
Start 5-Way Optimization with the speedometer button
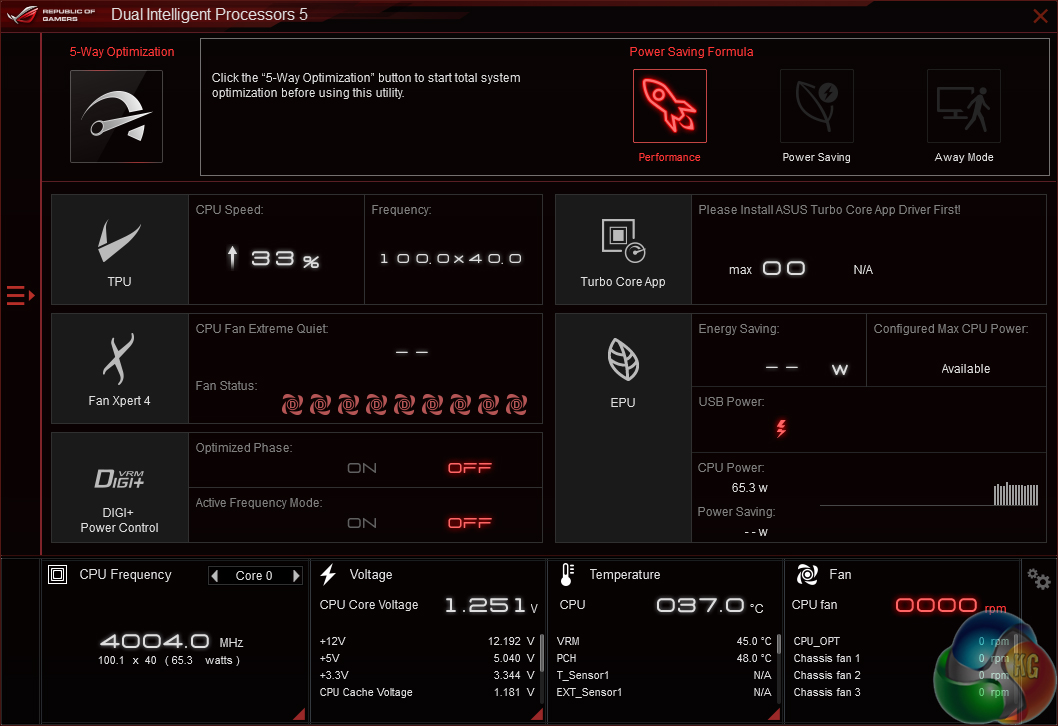(116, 116)
